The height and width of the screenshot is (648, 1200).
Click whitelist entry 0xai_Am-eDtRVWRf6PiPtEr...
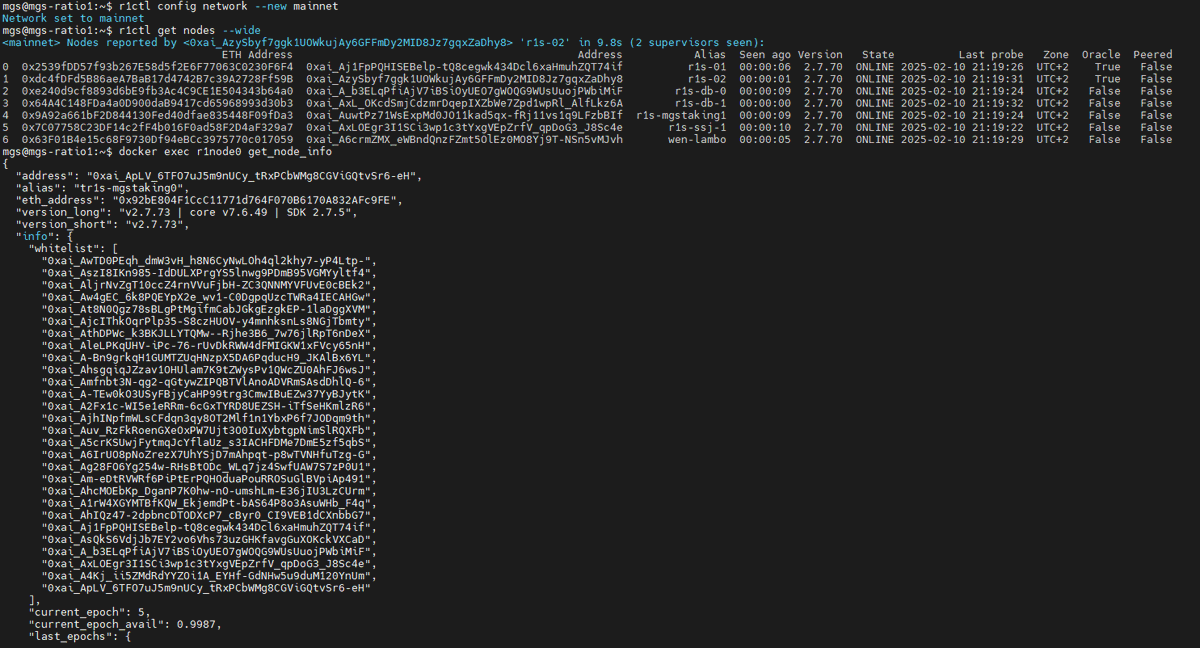pos(206,477)
